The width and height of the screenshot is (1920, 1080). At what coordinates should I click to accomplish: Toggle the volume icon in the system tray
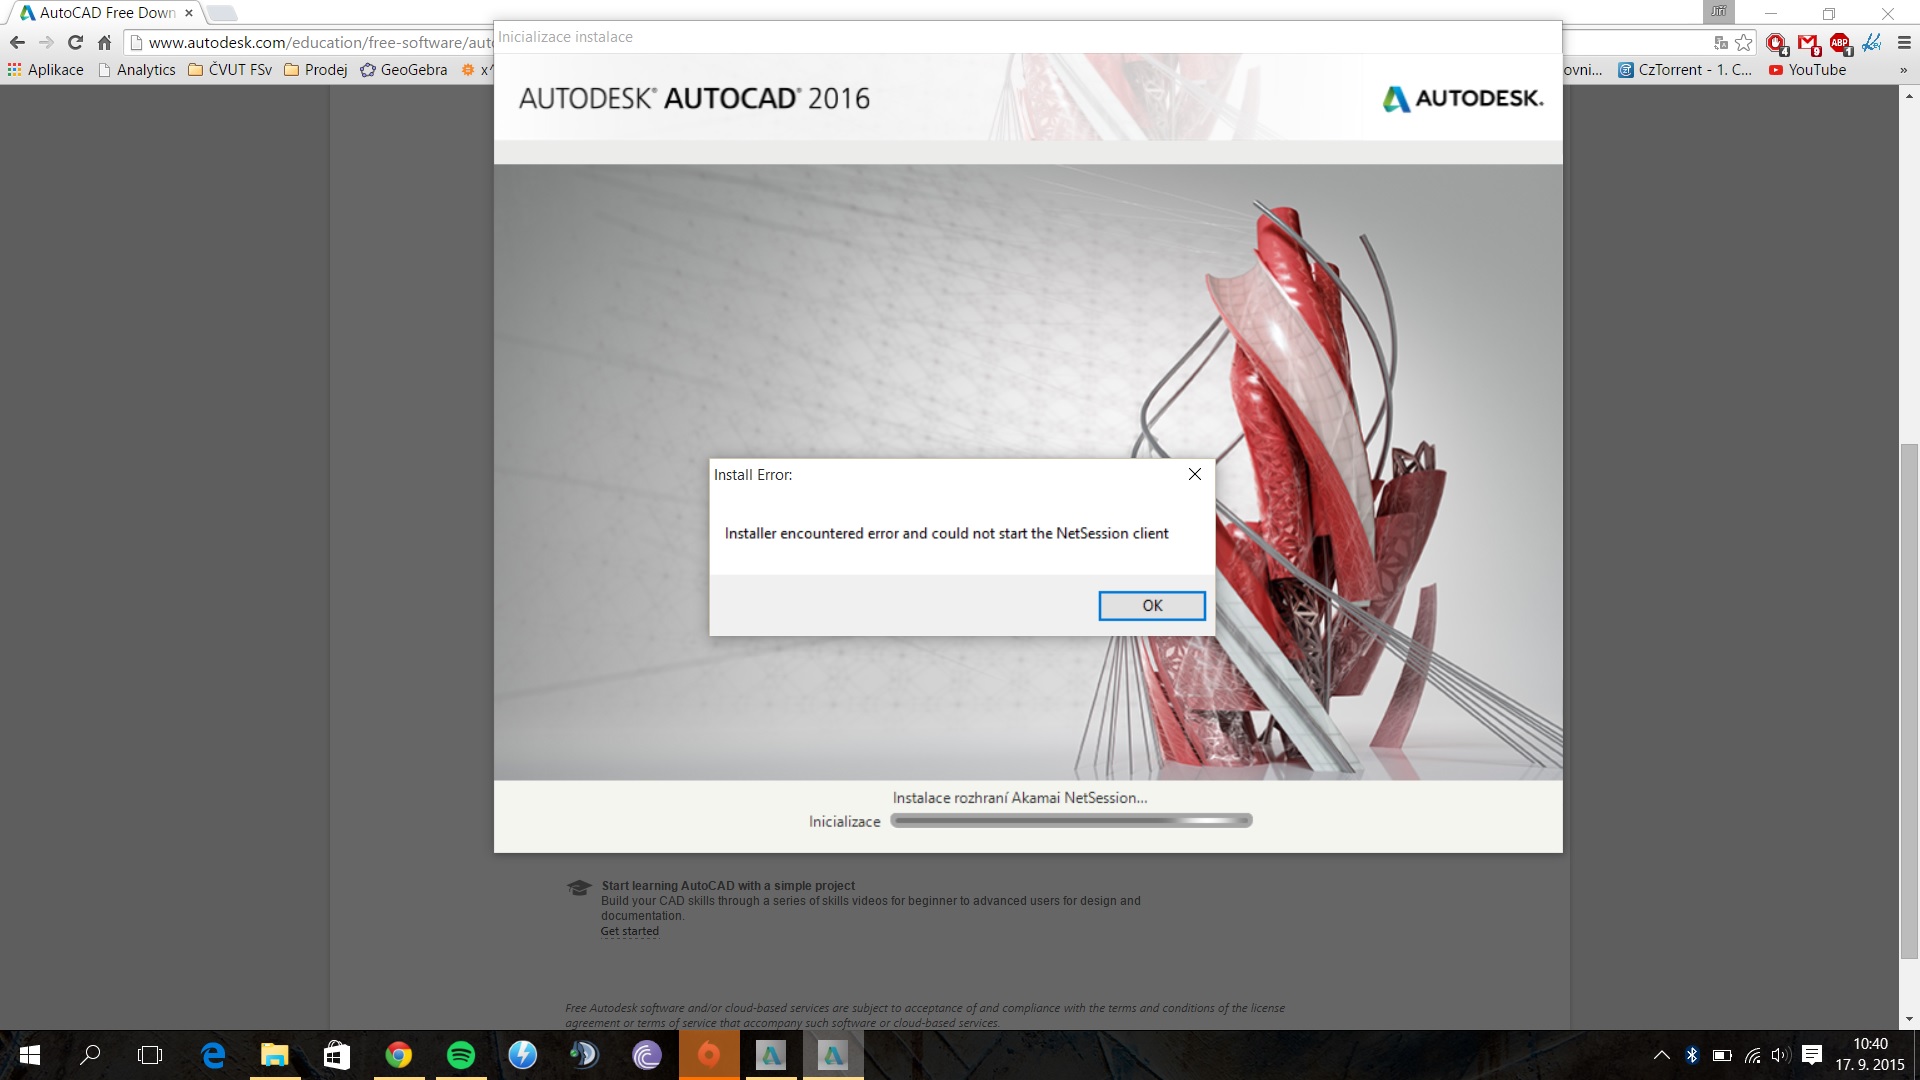[x=1779, y=1055]
